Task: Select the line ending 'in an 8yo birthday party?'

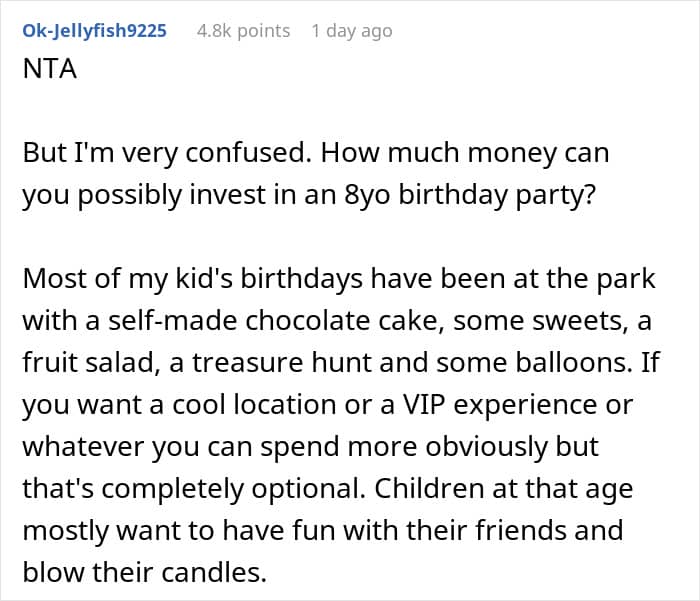Action: 309,195
